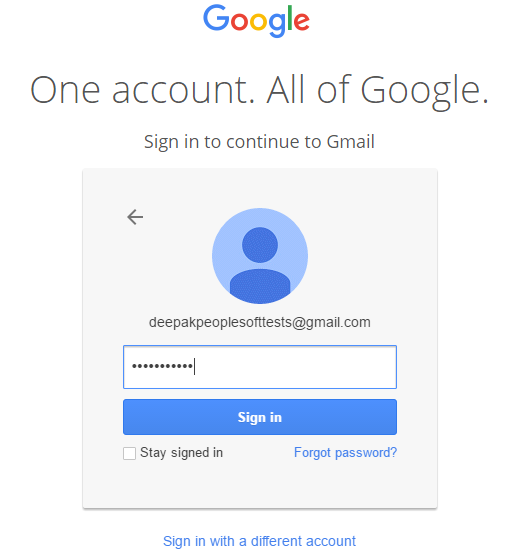The height and width of the screenshot is (559, 519).
Task: Submit with the blue Sign in button
Action: [260, 417]
